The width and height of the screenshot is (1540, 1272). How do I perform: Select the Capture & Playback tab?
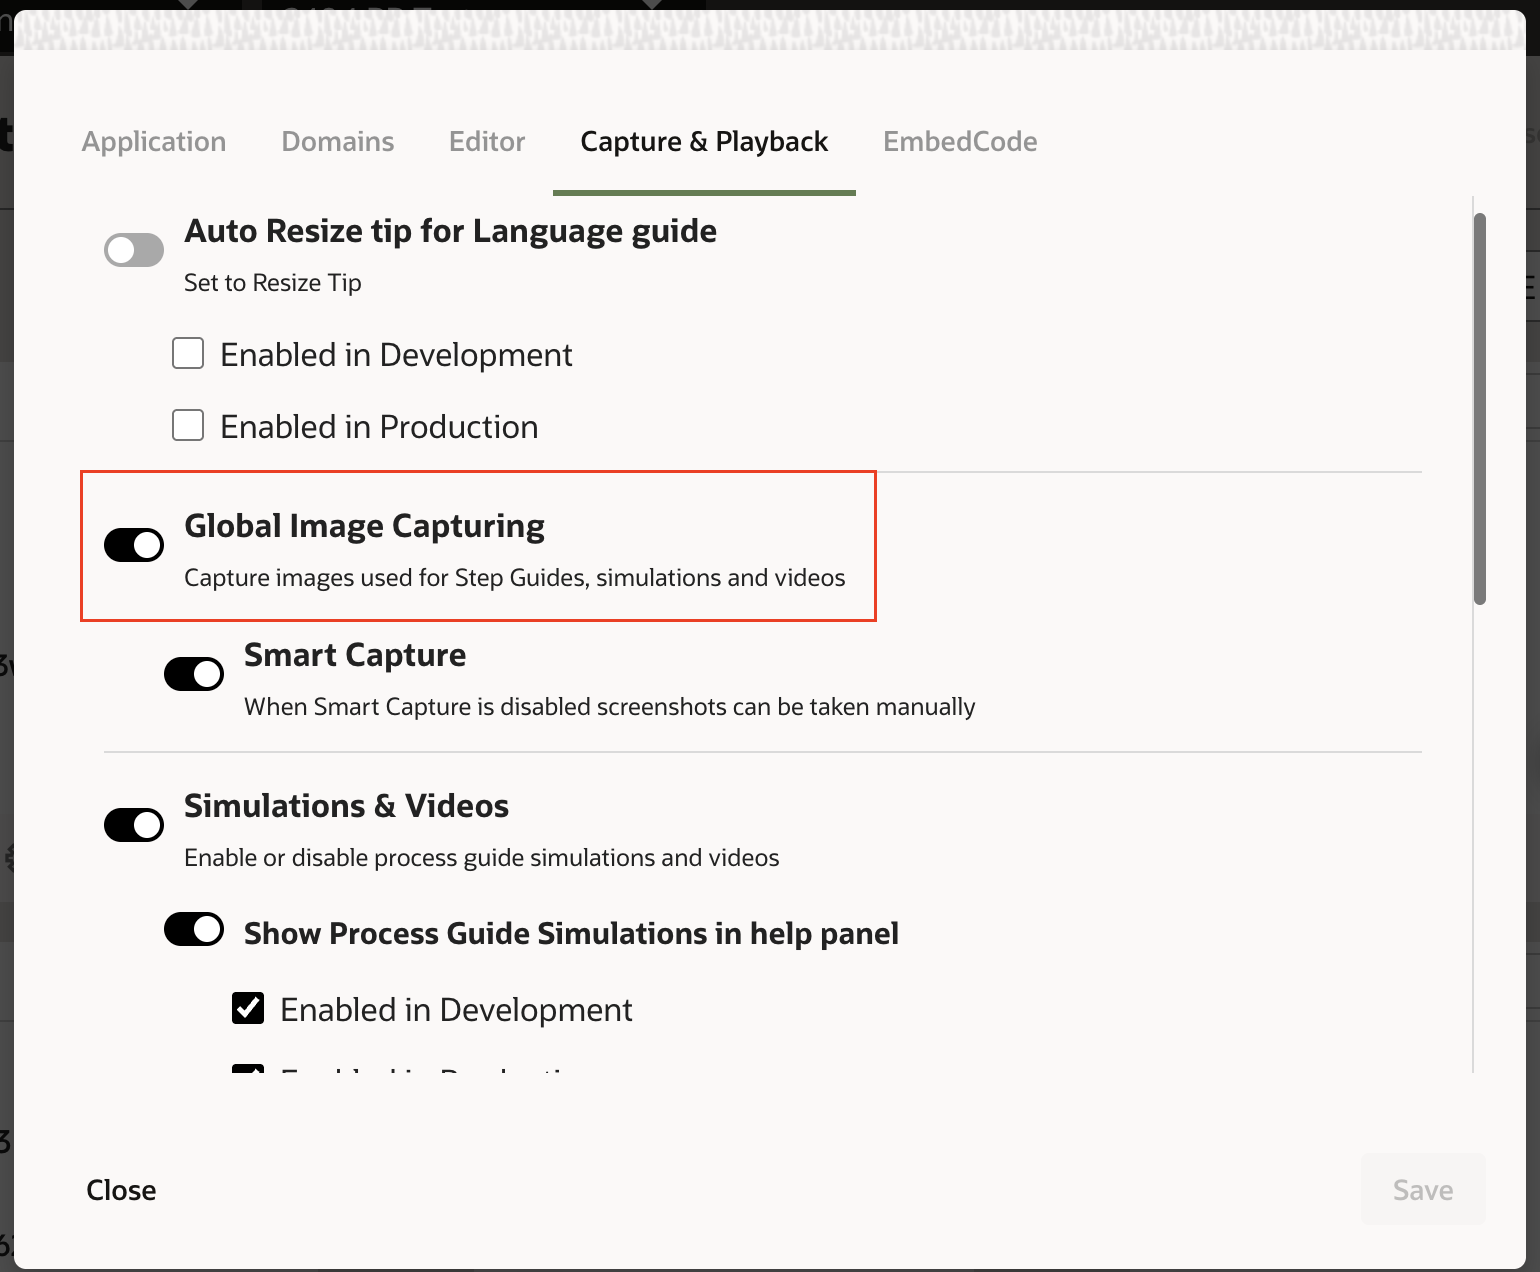tap(704, 142)
